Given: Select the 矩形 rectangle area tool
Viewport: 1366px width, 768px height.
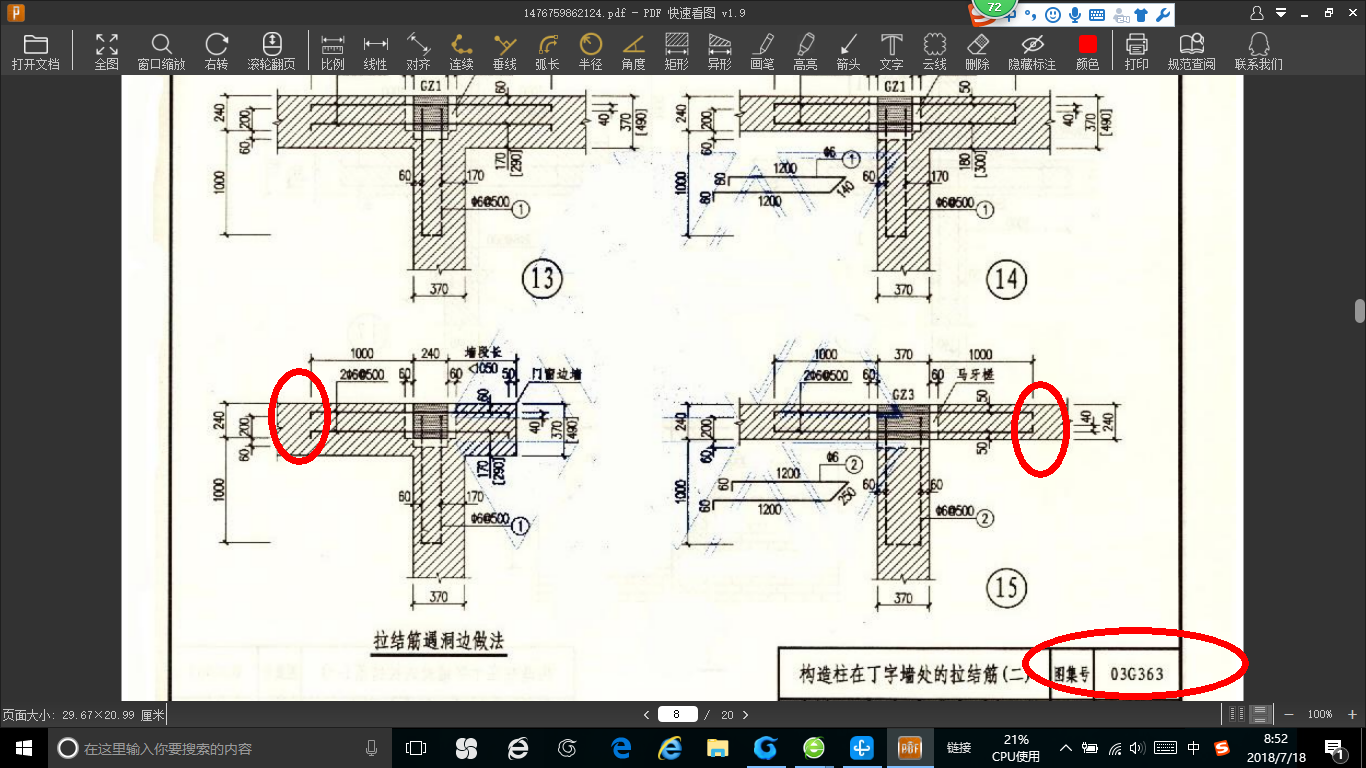Looking at the screenshot, I should [x=676, y=51].
